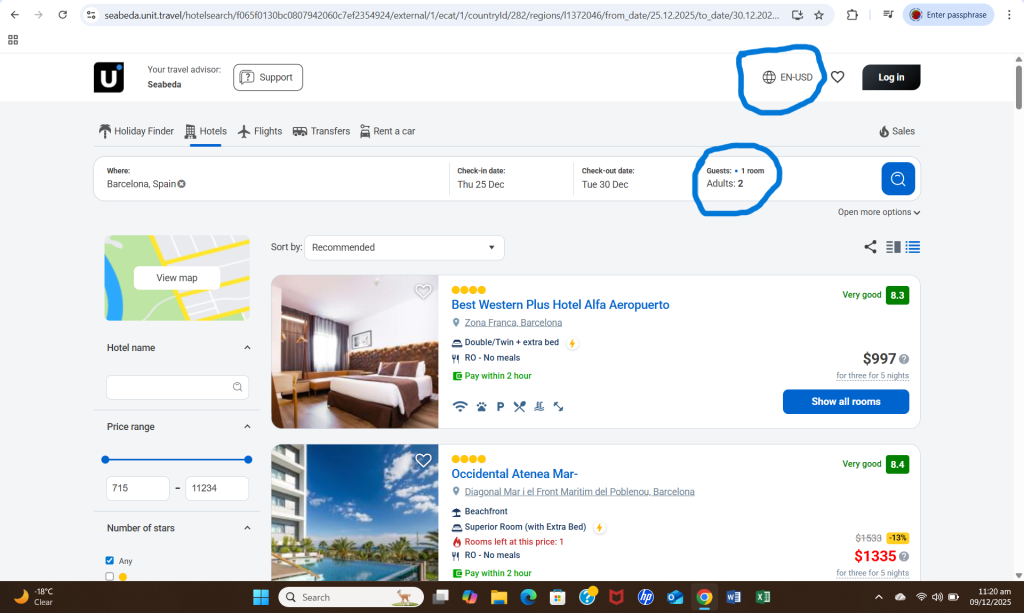Viewport: 1024px width, 613px height.
Task: Switch to the list view icon
Action: click(911, 246)
